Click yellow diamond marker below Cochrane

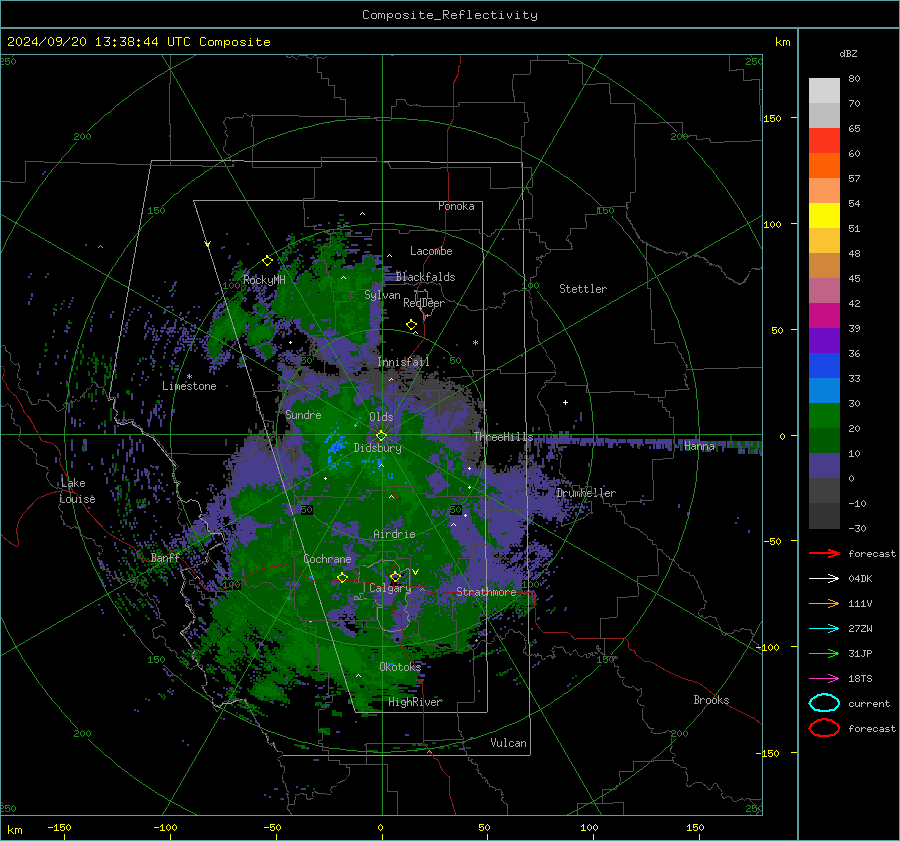[x=342, y=578]
